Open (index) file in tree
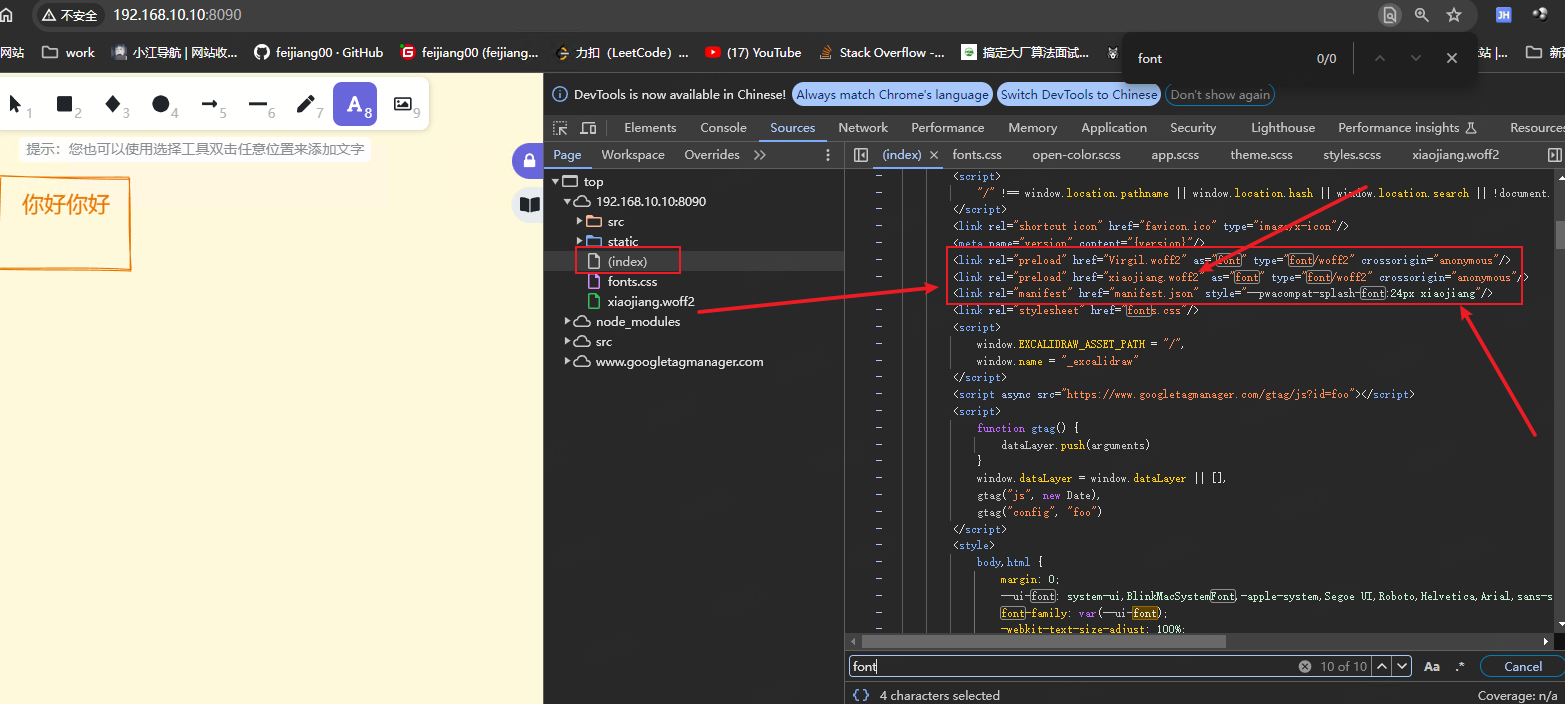This screenshot has width=1565, height=704. click(x=628, y=261)
